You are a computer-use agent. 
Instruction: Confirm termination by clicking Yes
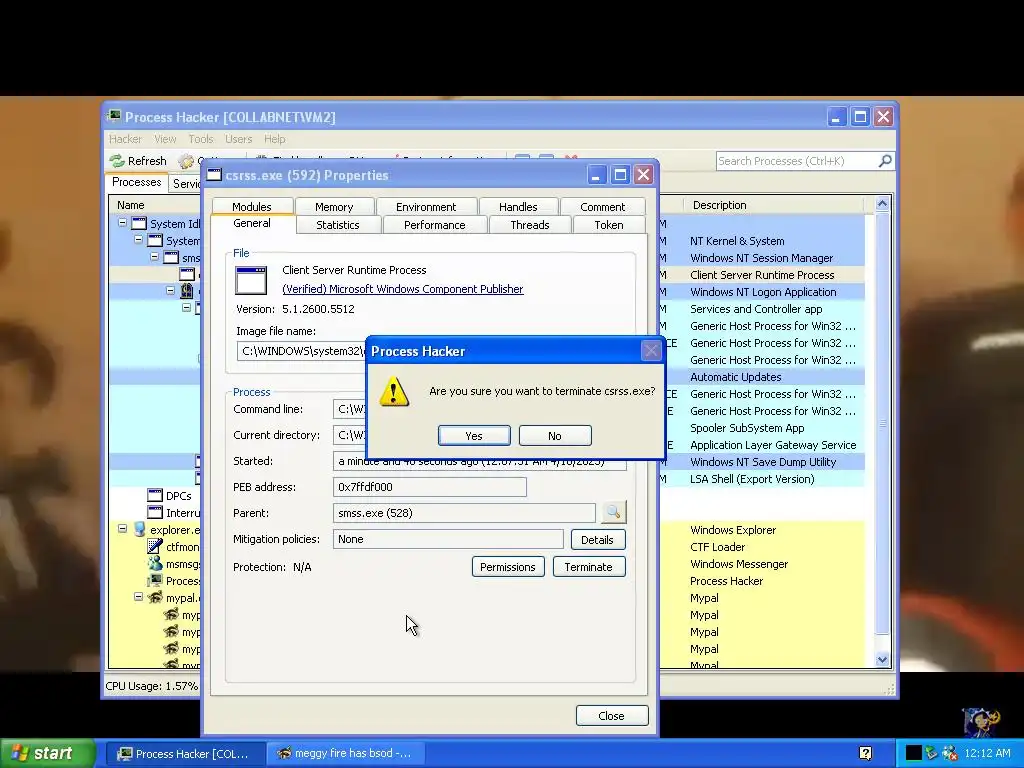[x=474, y=436]
